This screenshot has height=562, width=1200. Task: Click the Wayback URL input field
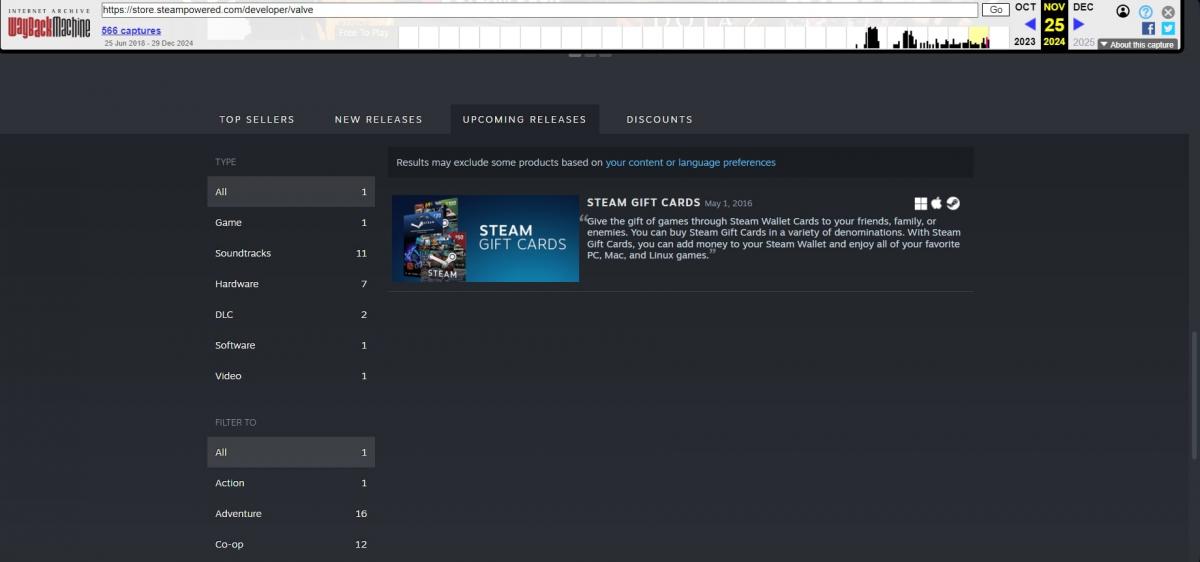[540, 10]
